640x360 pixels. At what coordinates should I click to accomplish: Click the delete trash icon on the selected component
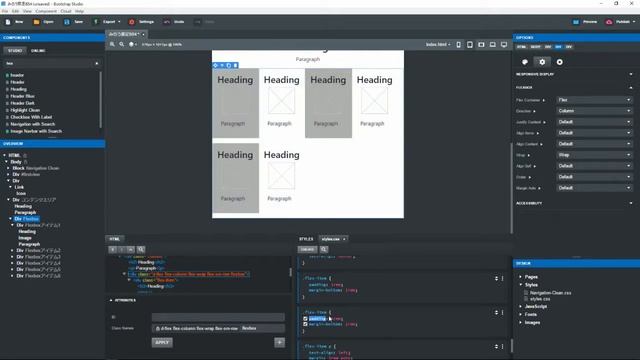click(236, 65)
